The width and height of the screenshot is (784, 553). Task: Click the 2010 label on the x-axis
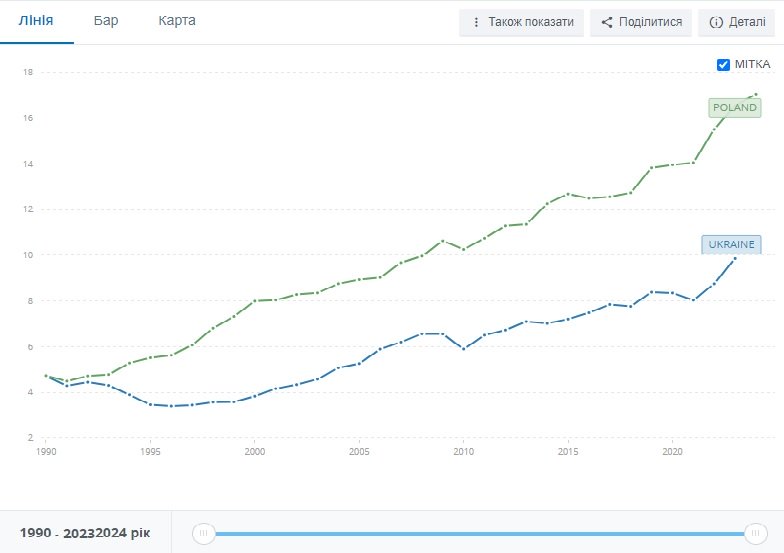464,452
